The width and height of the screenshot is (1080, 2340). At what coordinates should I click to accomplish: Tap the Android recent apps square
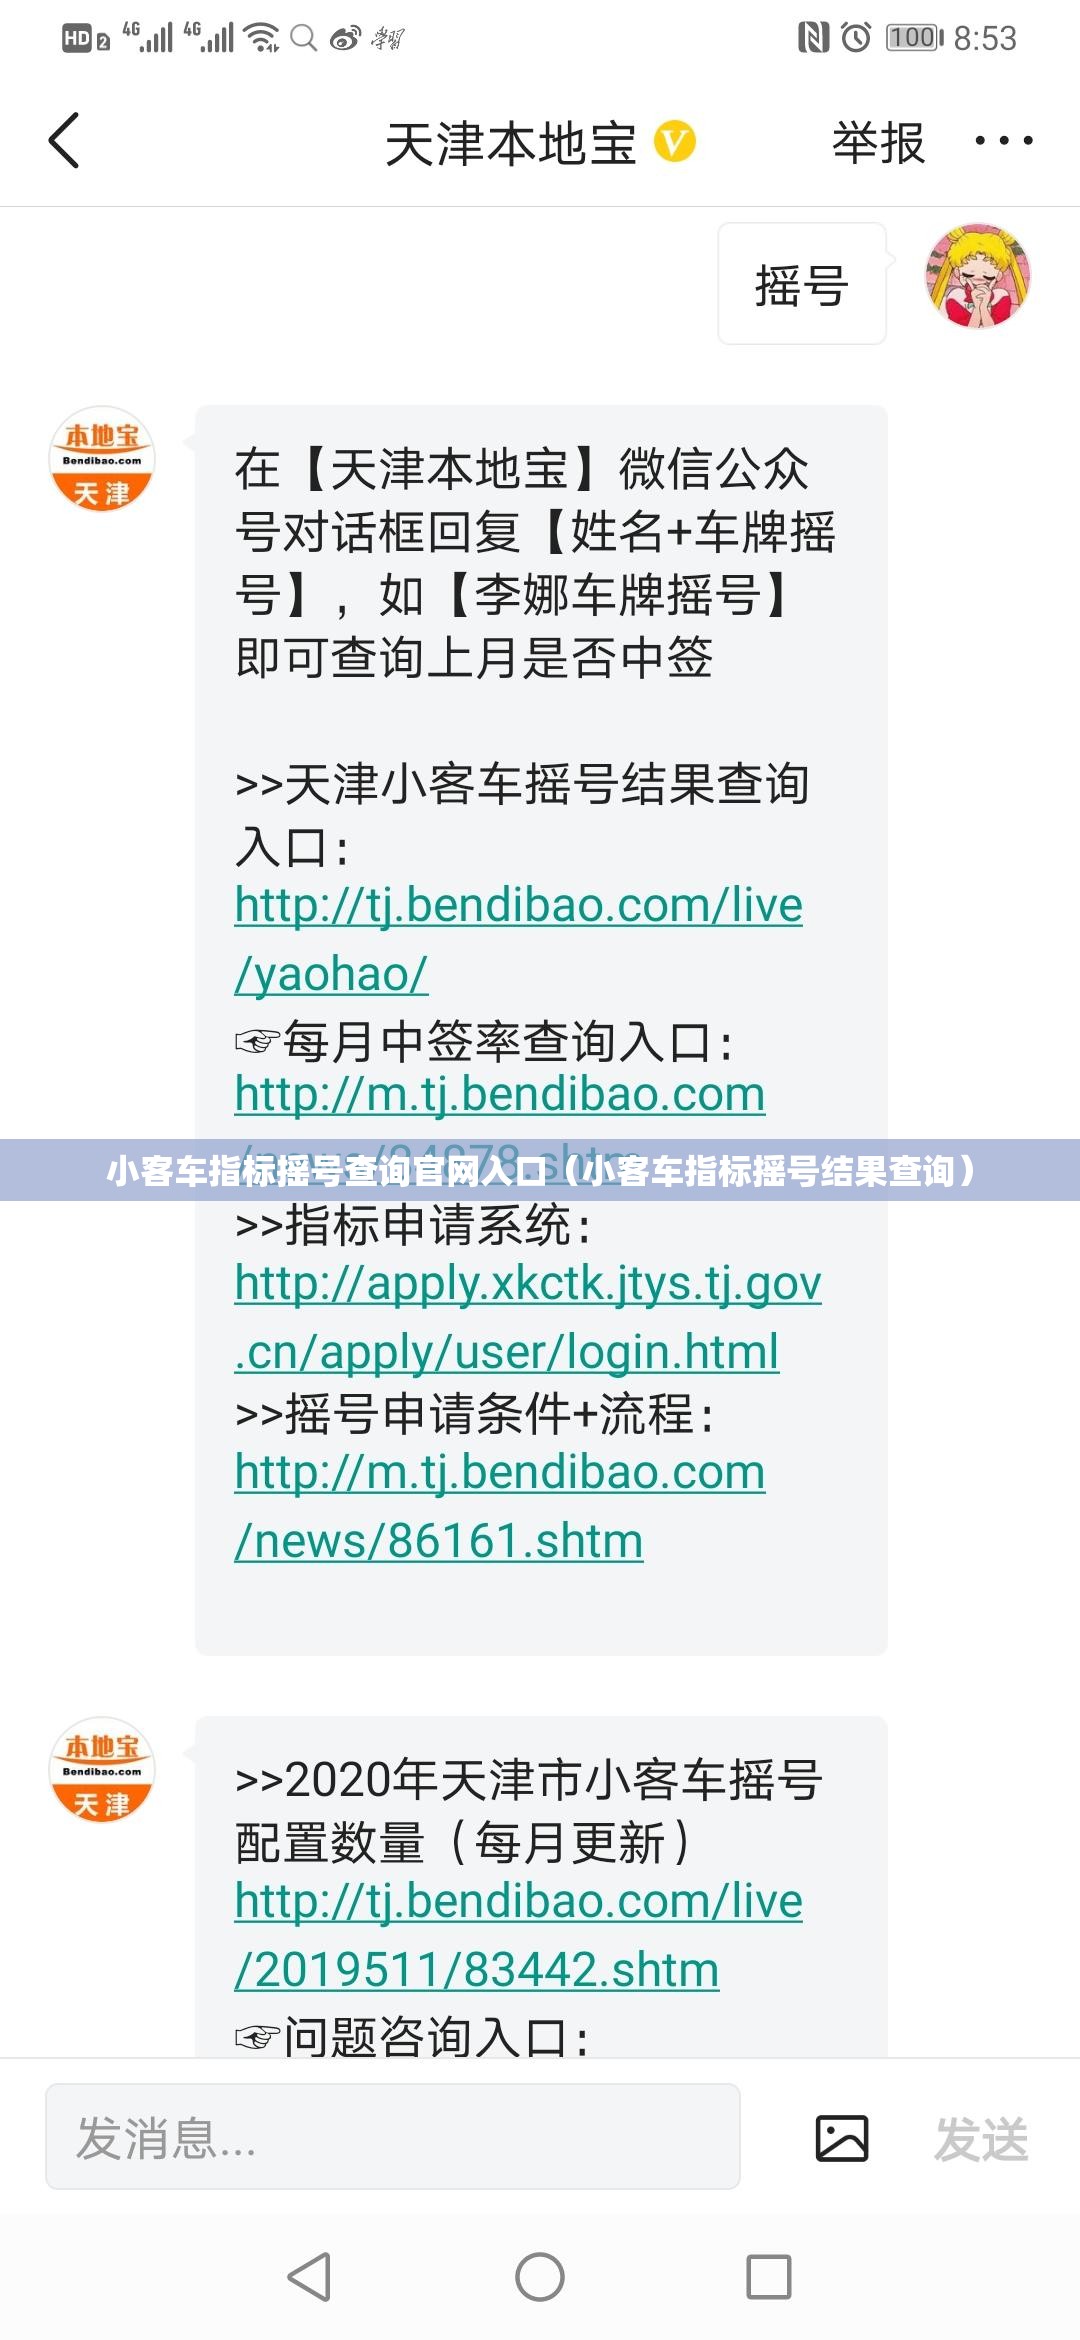[x=769, y=2277]
